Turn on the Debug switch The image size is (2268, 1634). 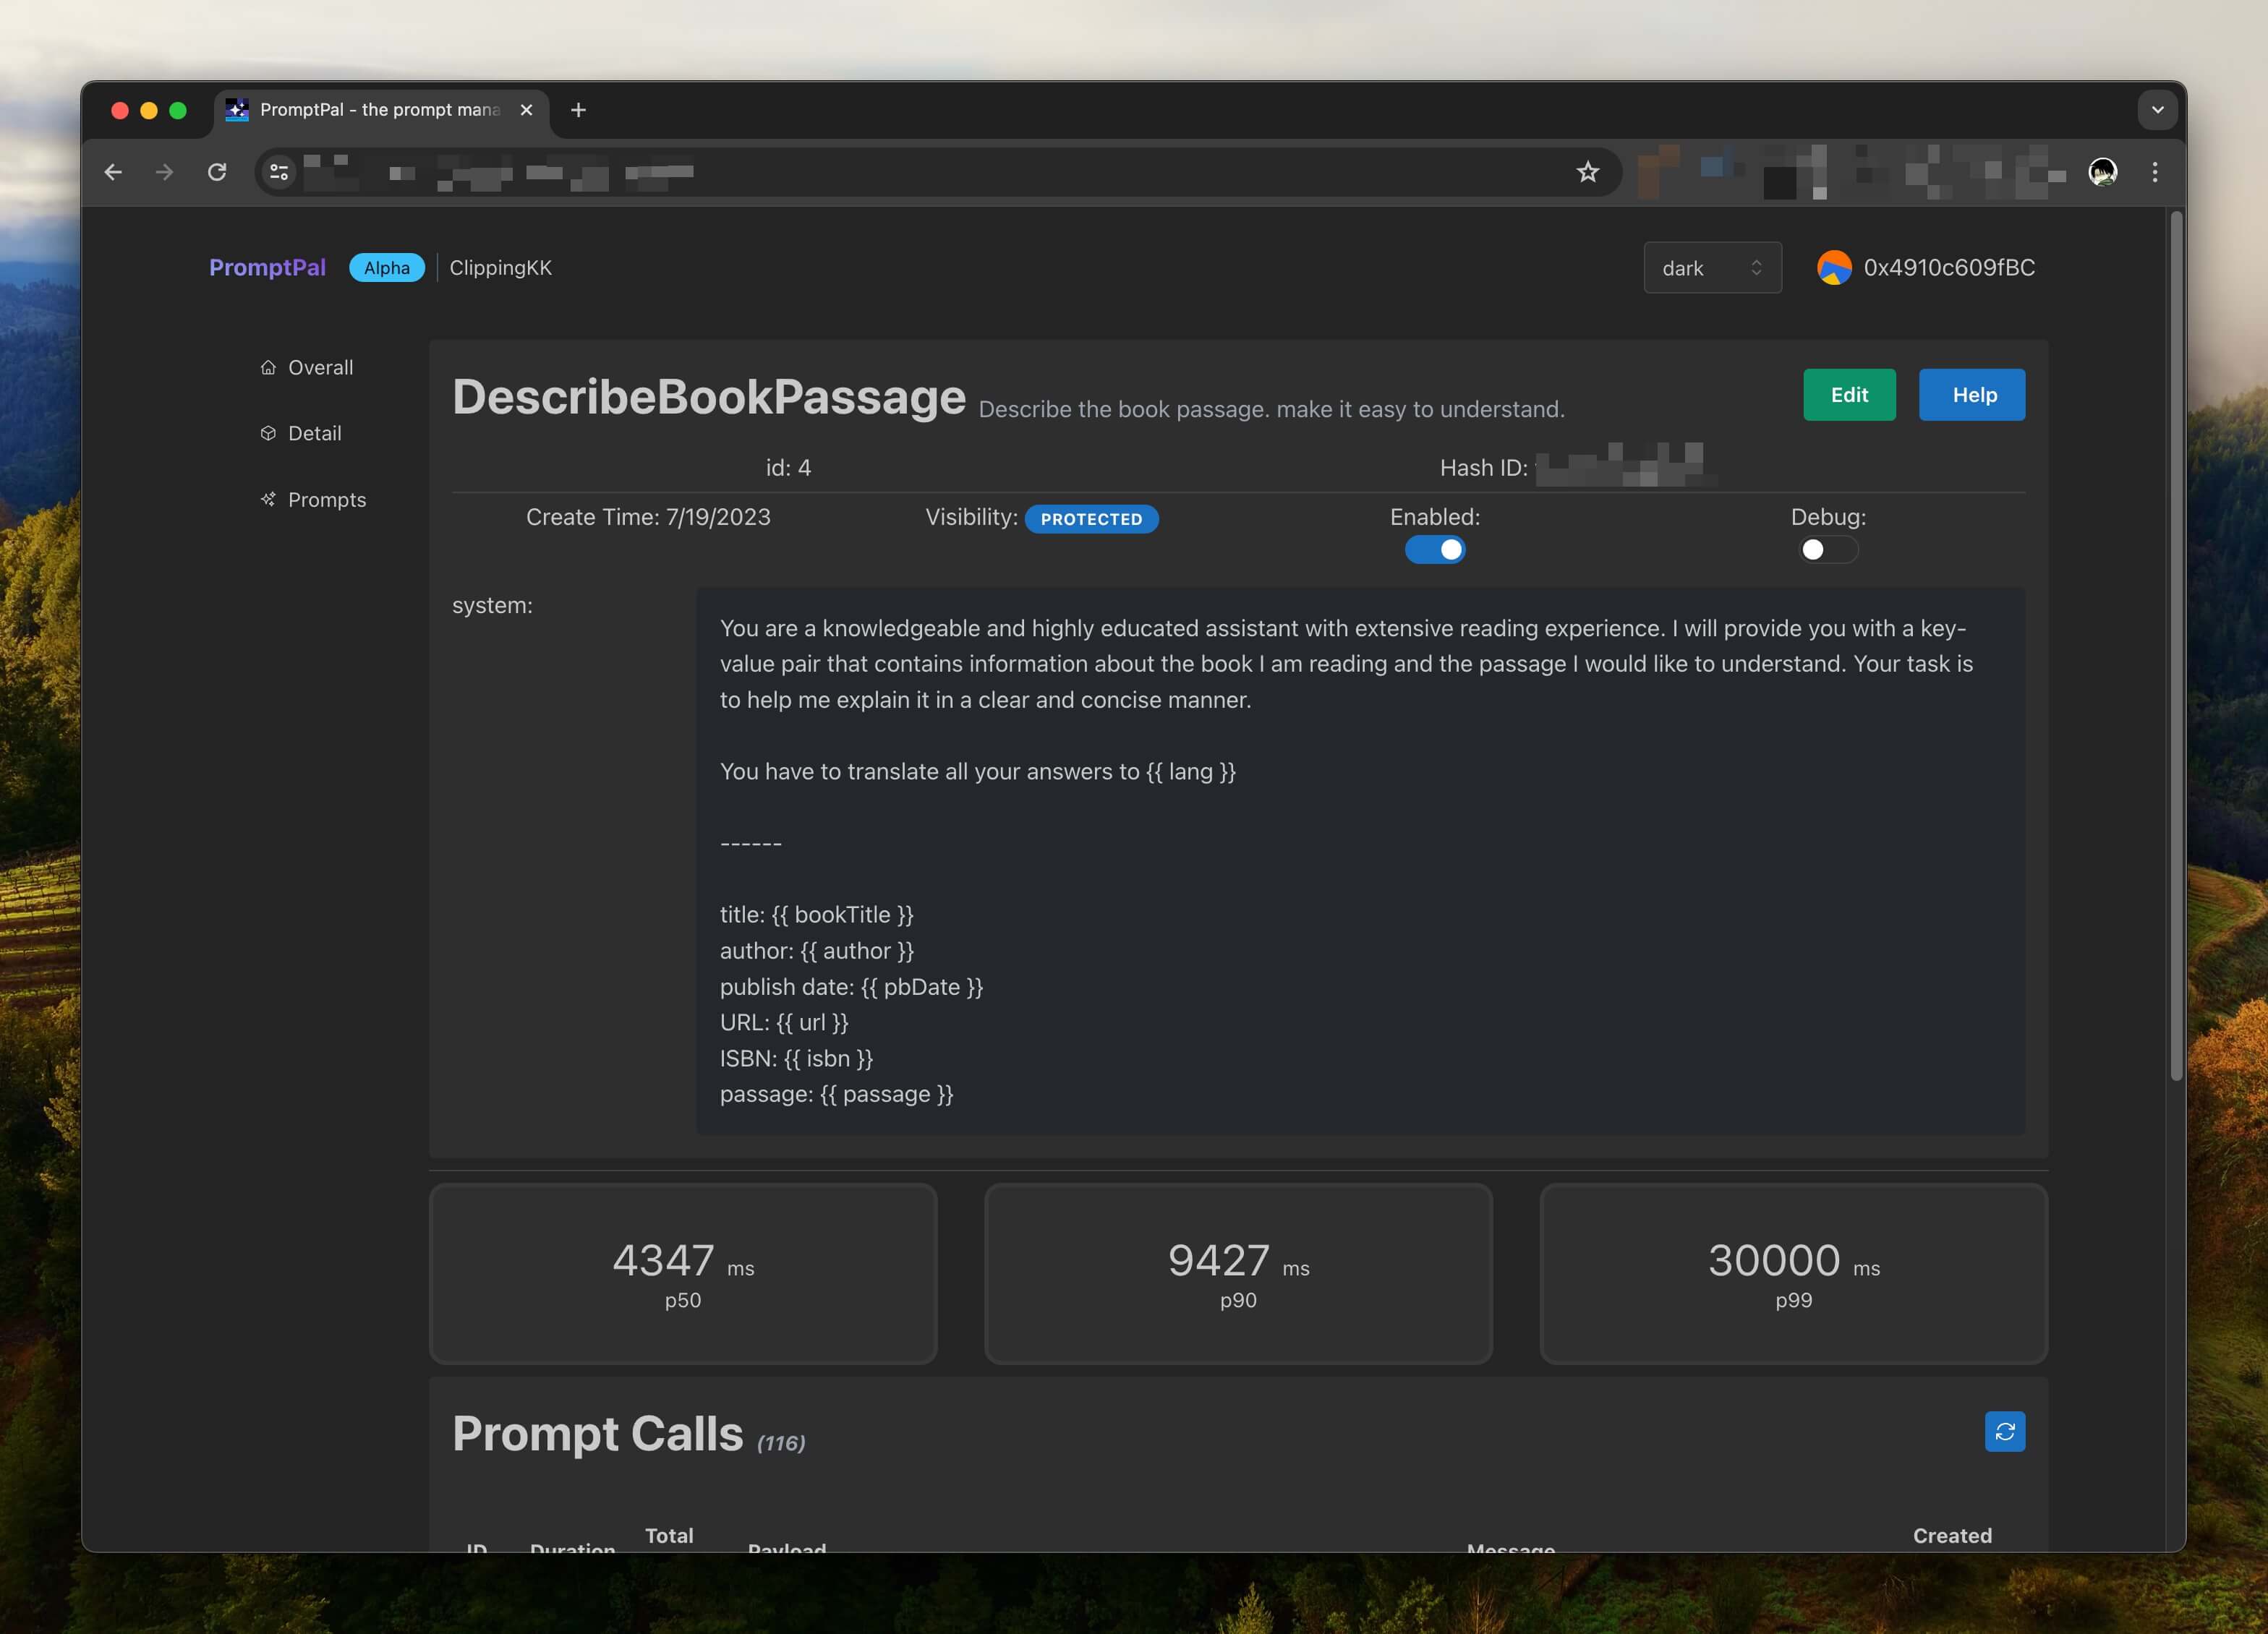tap(1828, 549)
